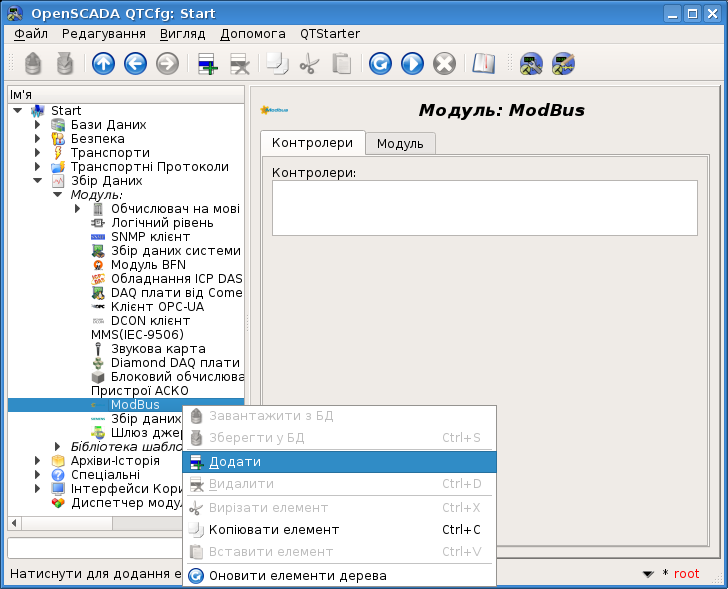Expand the Транспорти tree node
728x589 pixels.
tap(38, 153)
